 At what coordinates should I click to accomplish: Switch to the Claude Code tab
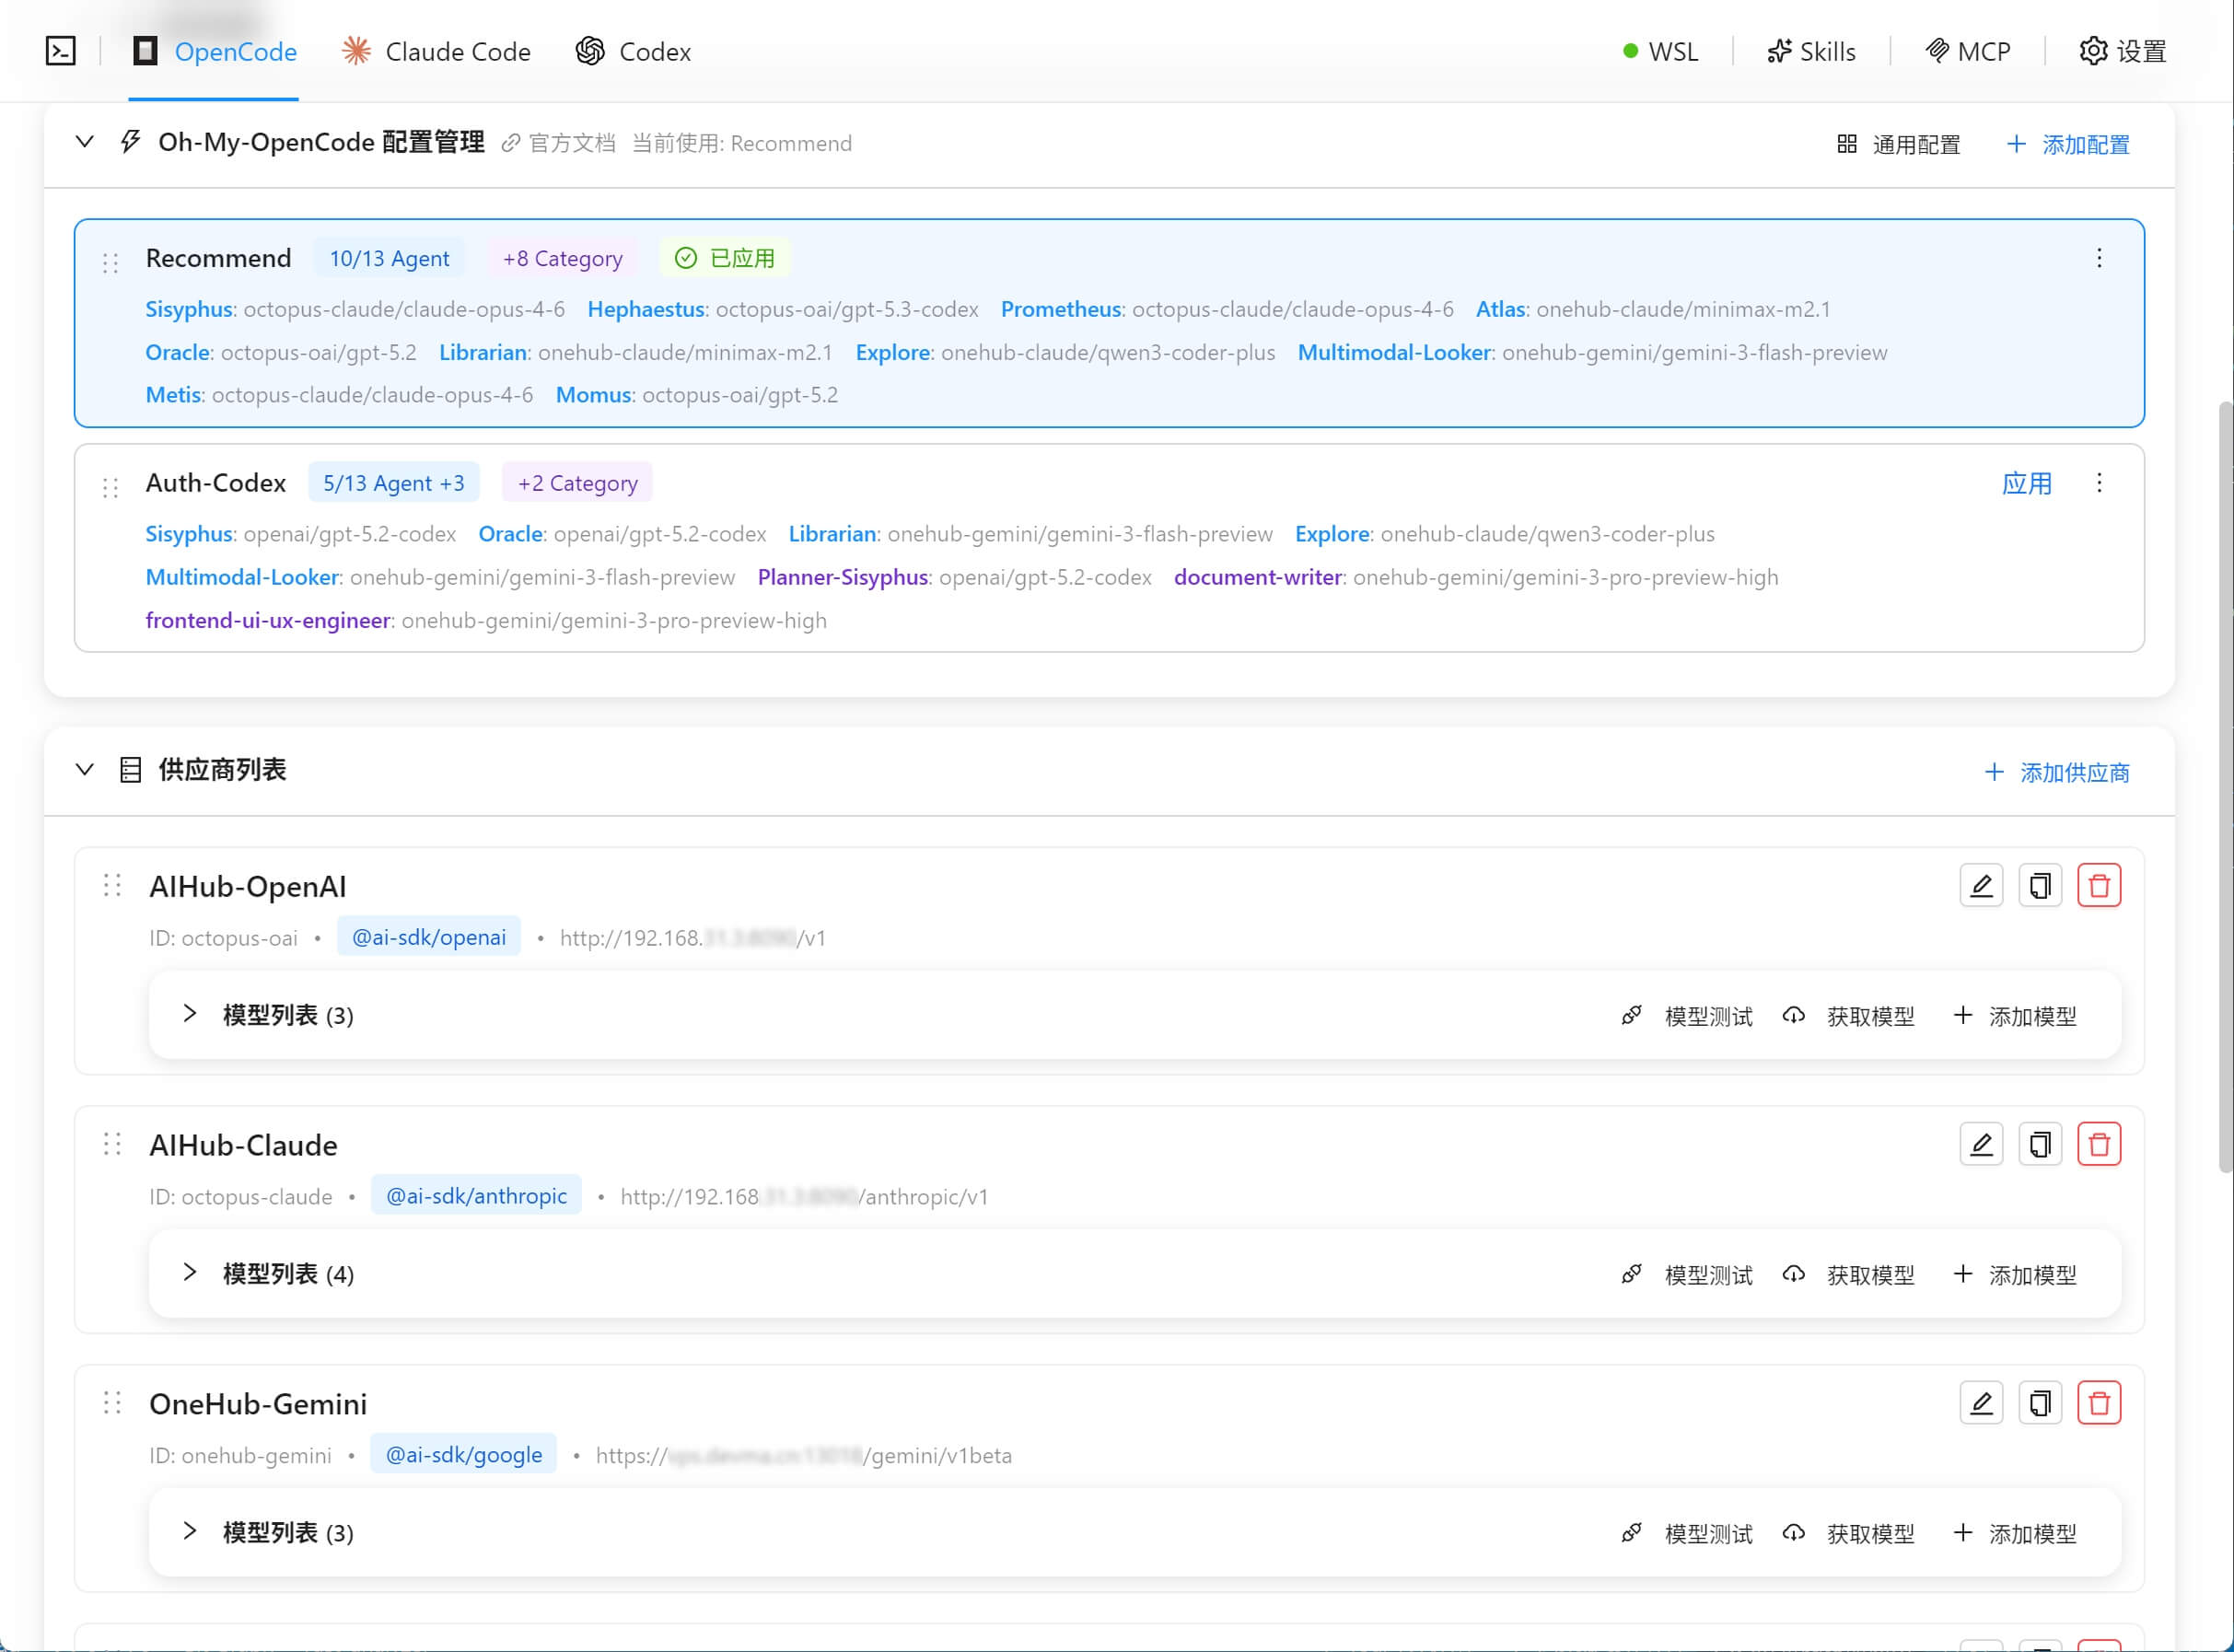436,51
